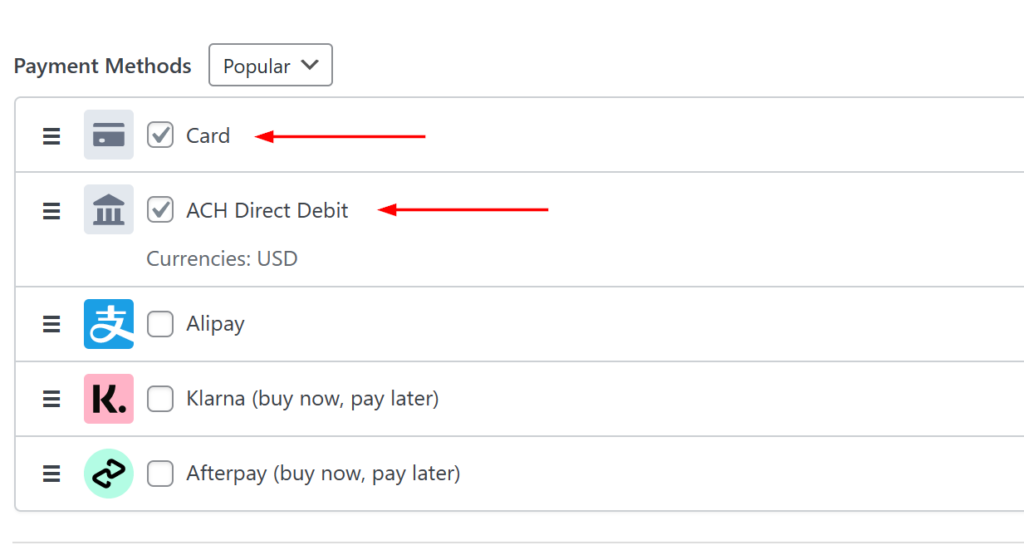Click the ACH Direct Debit bank icon
Viewport: 1024px width, 550px height.
click(x=108, y=210)
